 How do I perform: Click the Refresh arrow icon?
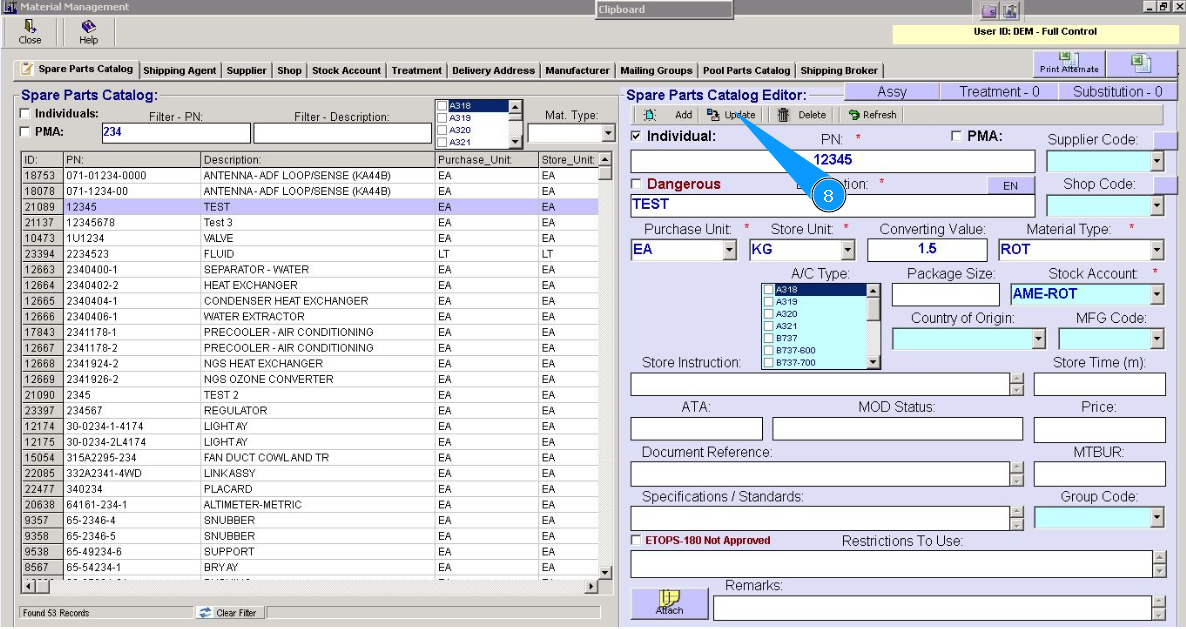pyautogui.click(x=854, y=115)
